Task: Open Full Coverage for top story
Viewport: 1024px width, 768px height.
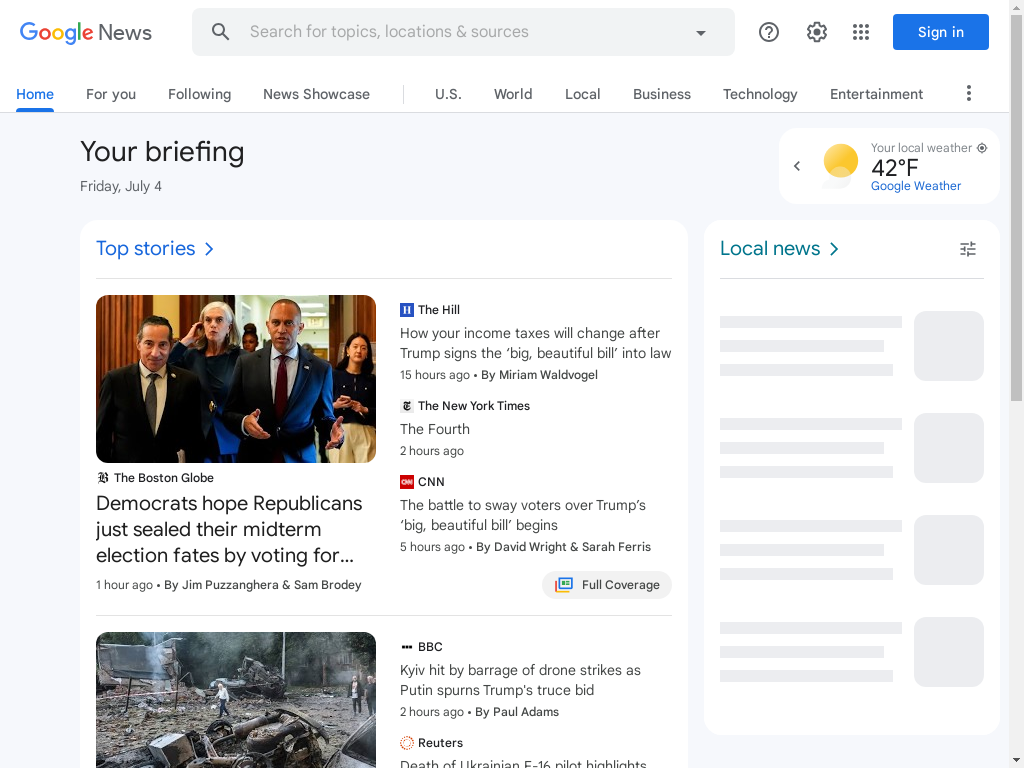Action: (x=607, y=585)
